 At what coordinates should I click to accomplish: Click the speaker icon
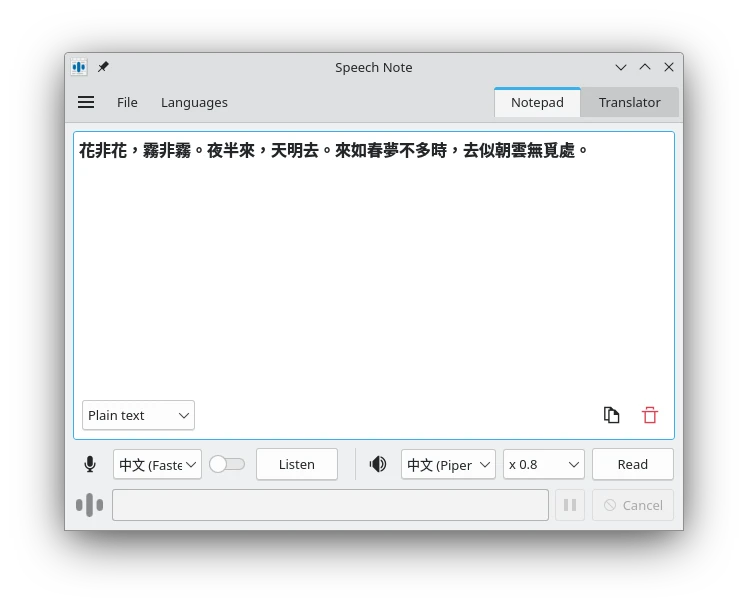pos(378,464)
